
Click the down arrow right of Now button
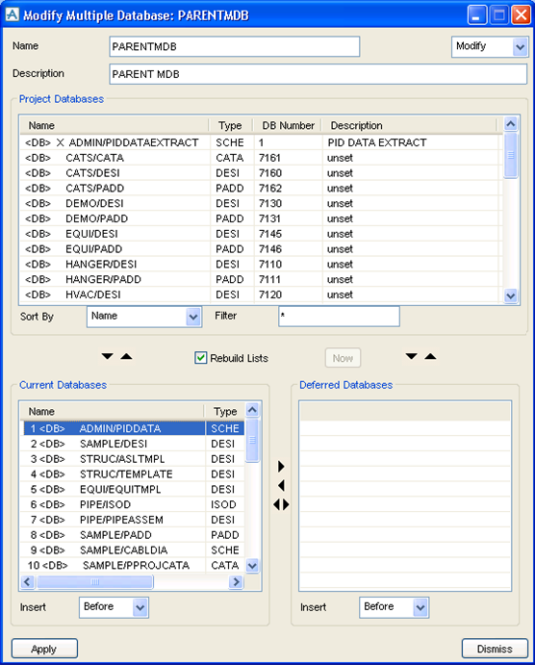411,356
